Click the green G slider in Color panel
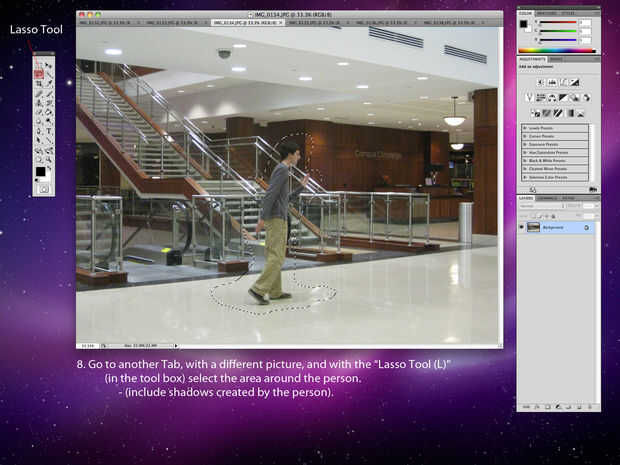This screenshot has width=620, height=465. tap(558, 31)
